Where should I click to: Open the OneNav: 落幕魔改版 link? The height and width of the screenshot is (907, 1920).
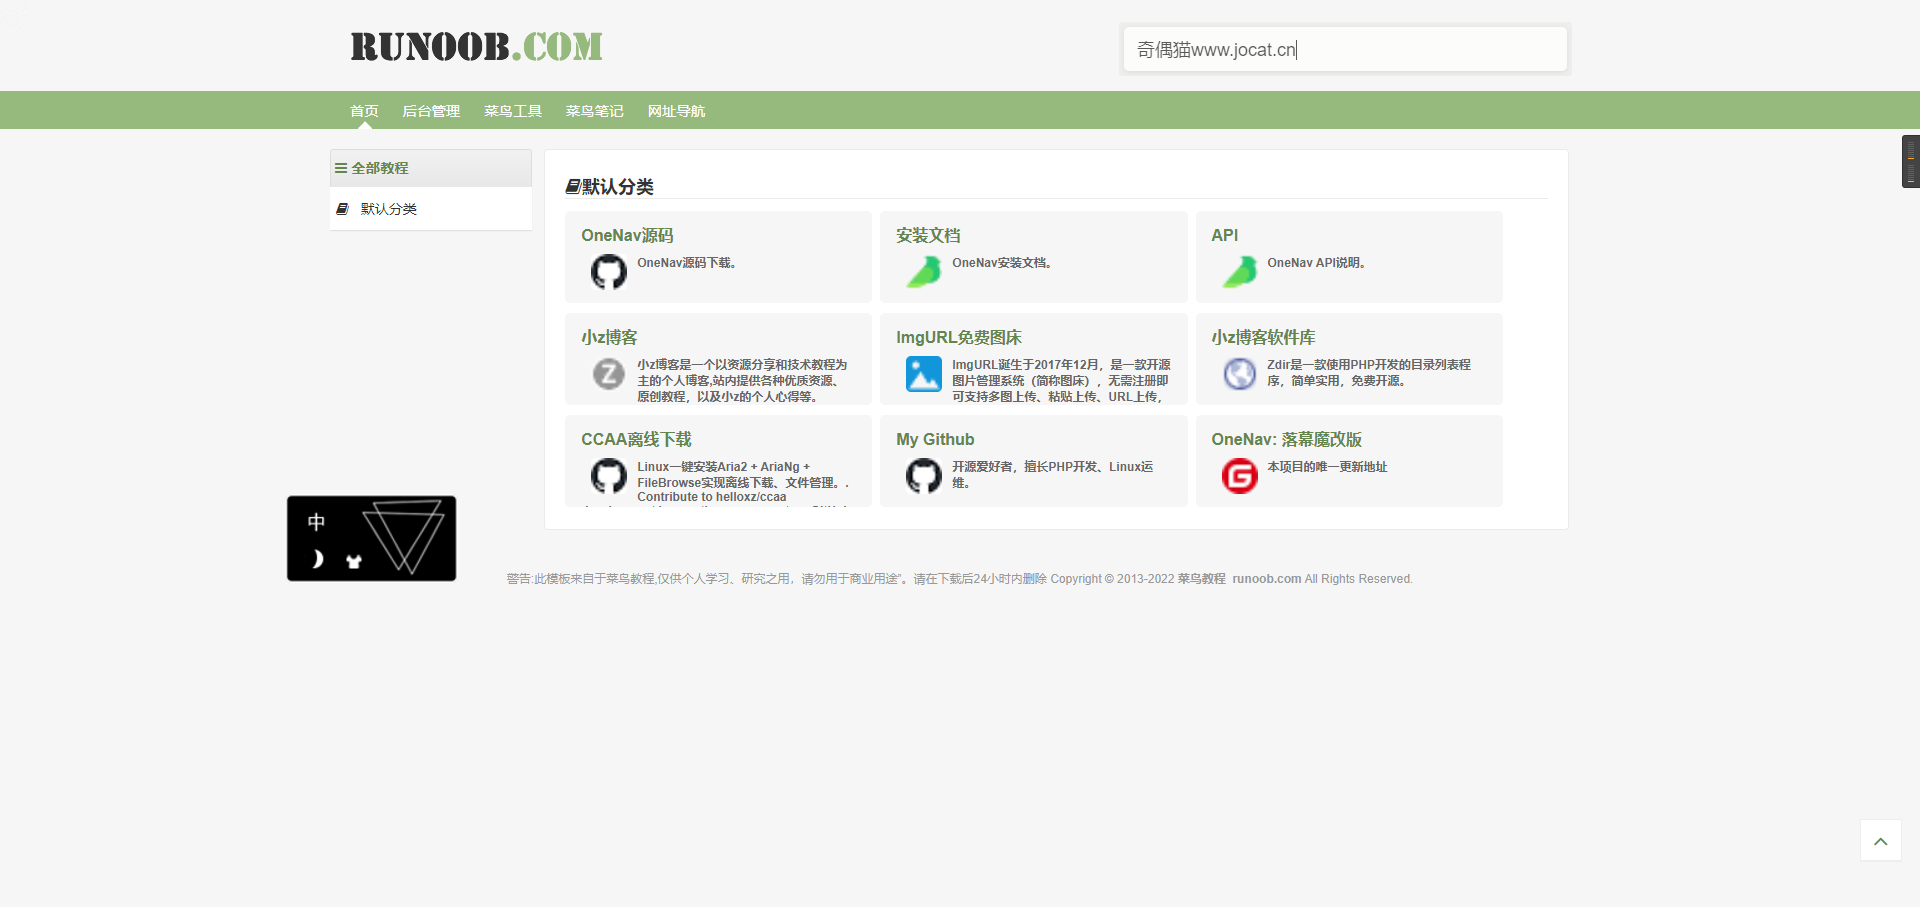point(1286,439)
